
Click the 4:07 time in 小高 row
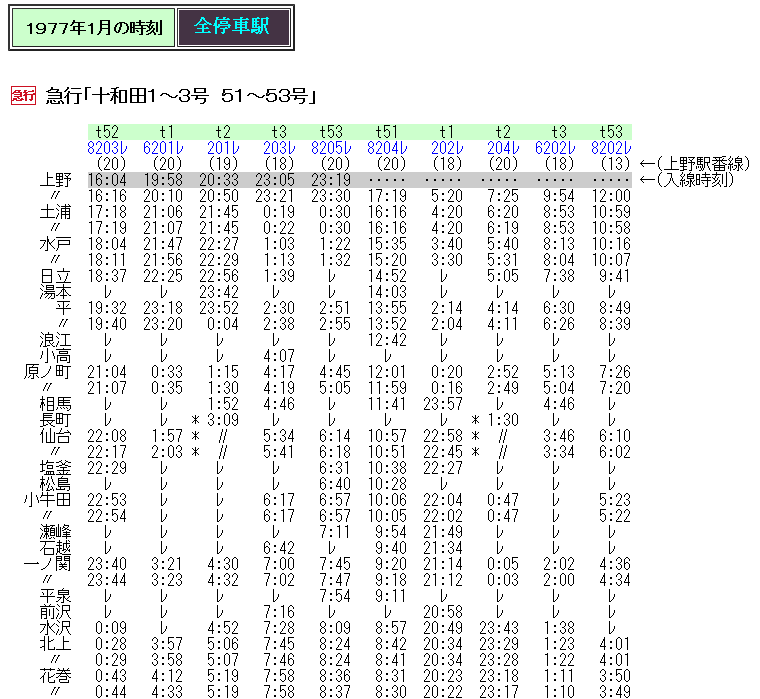coord(279,356)
